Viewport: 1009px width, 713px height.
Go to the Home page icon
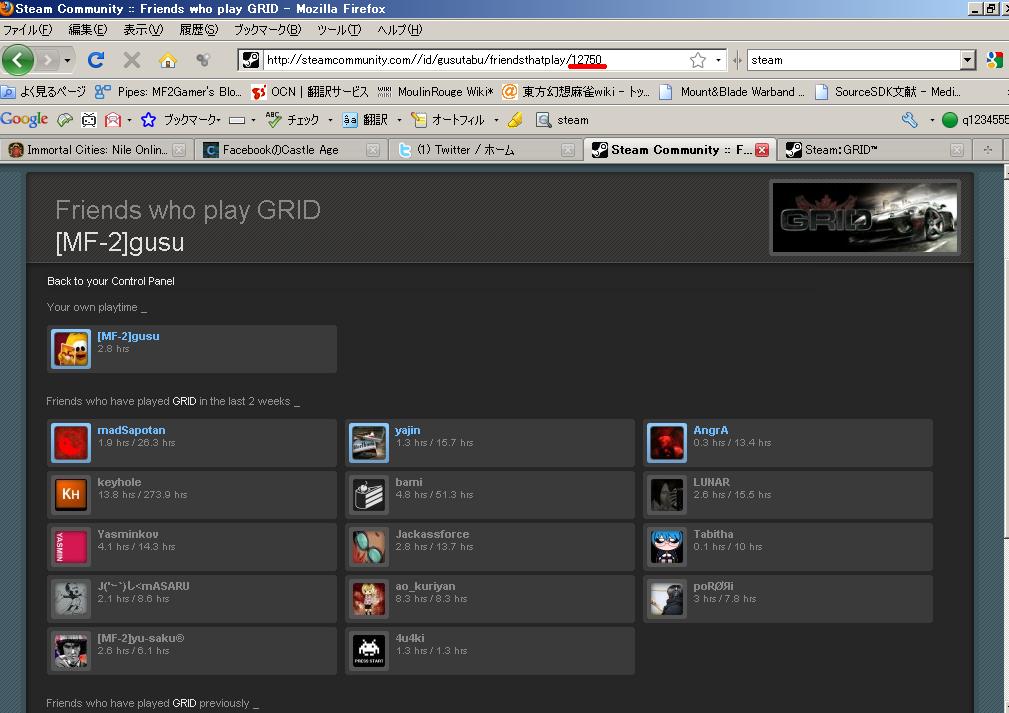pos(167,60)
